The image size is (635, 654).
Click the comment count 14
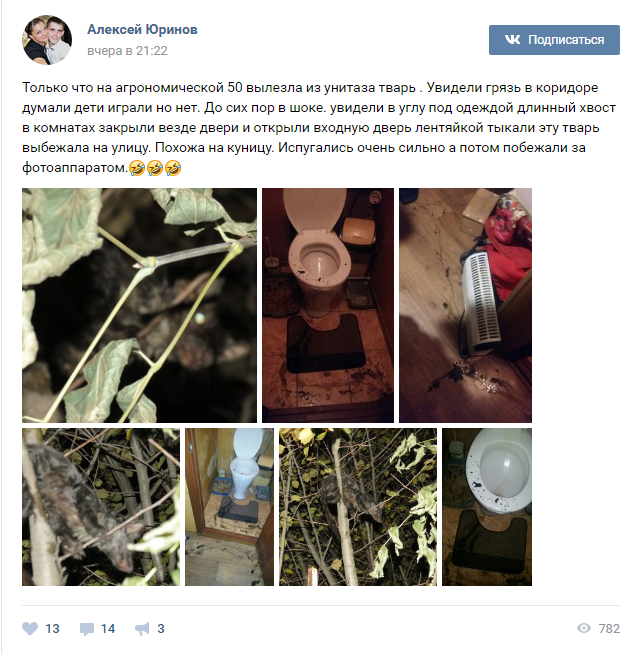pyautogui.click(x=108, y=629)
